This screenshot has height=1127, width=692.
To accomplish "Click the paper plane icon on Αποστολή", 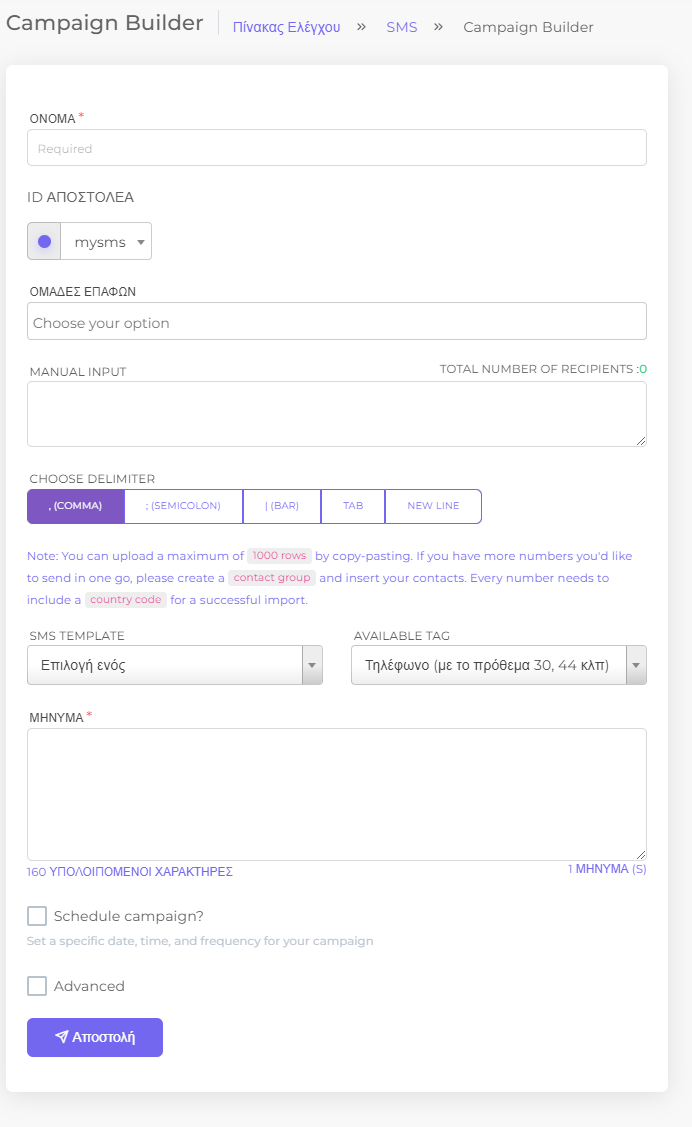I will tap(62, 1036).
